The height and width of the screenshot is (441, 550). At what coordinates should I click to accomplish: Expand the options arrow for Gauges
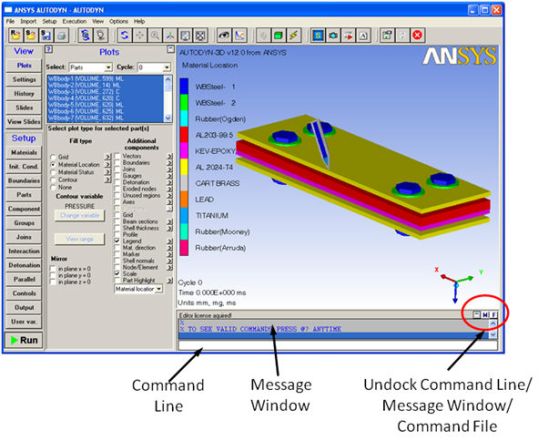[x=170, y=176]
